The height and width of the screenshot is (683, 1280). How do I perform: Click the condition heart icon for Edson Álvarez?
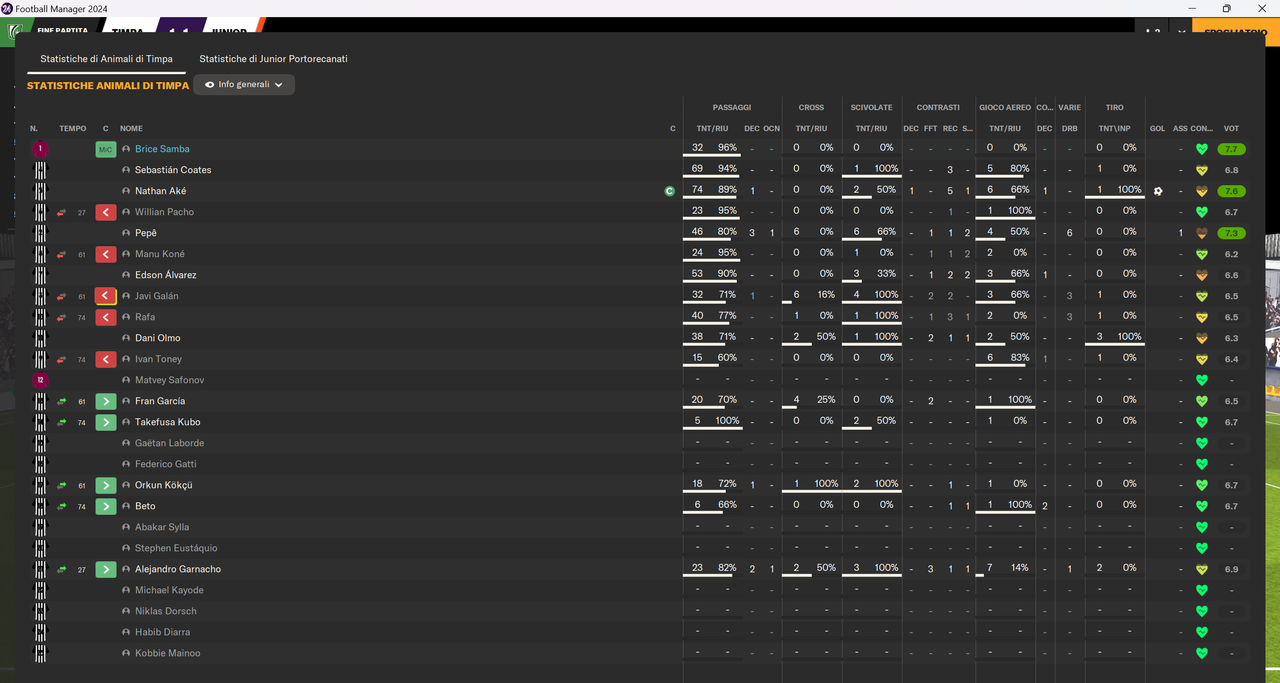coord(1202,275)
